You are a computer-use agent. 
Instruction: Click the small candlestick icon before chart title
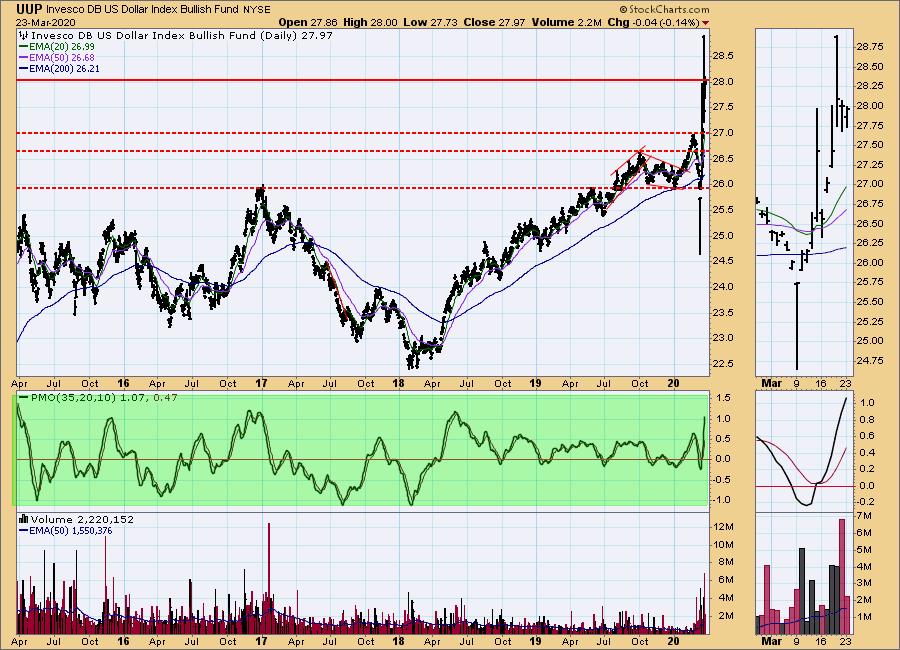click(x=24, y=35)
